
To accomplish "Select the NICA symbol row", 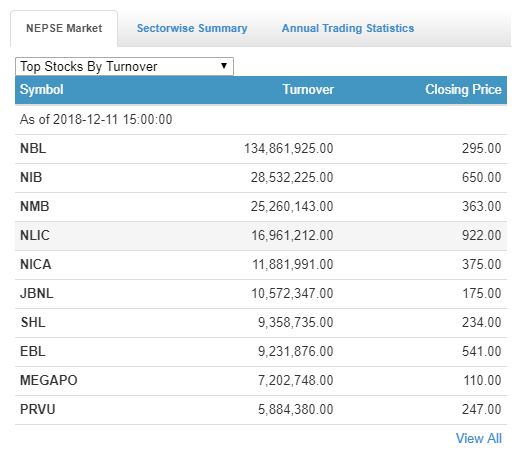I will 261,265.
